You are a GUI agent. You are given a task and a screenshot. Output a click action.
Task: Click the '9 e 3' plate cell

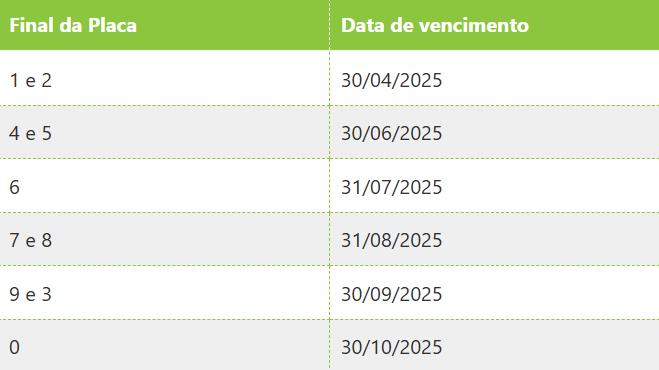click(164, 292)
